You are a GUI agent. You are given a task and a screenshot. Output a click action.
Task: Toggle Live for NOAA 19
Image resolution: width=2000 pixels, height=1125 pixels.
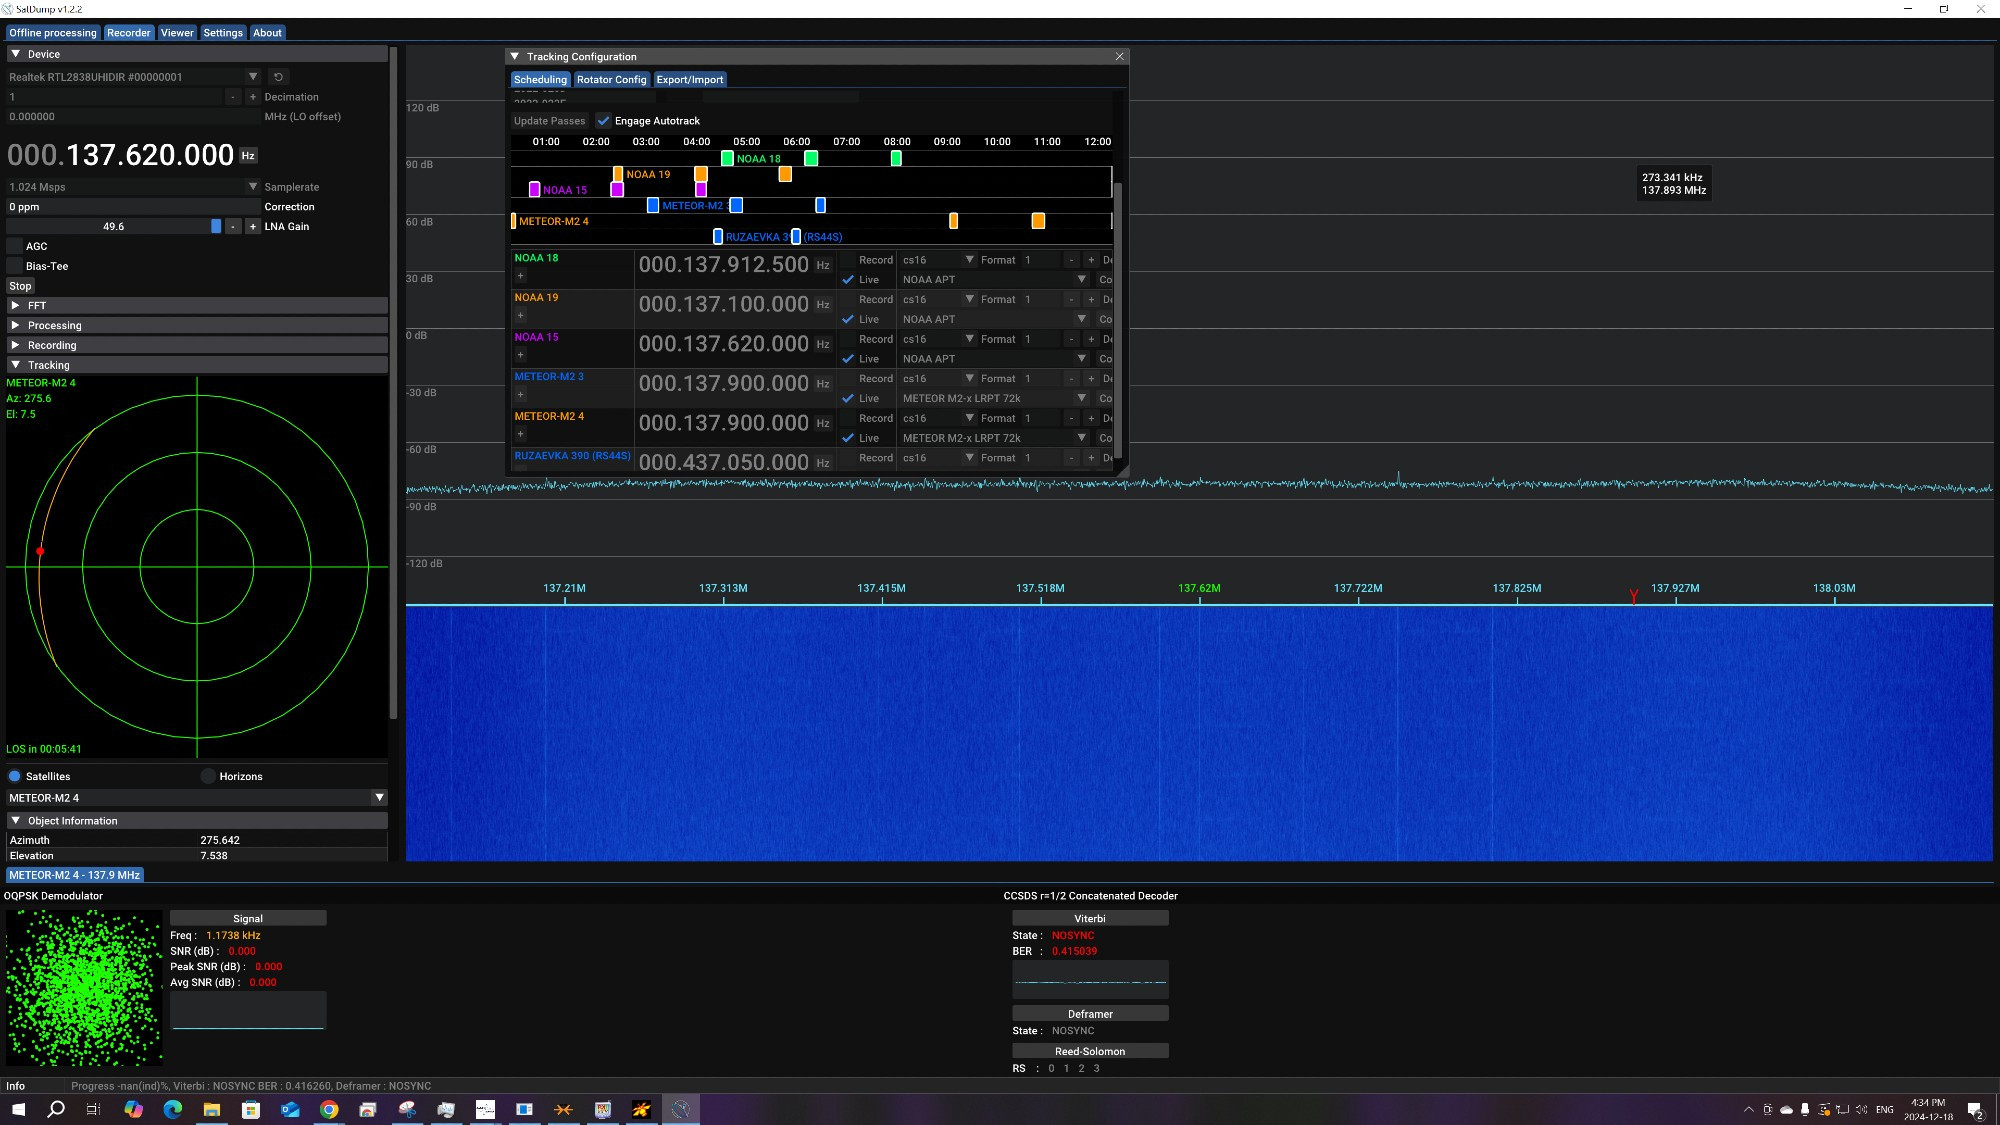(848, 320)
